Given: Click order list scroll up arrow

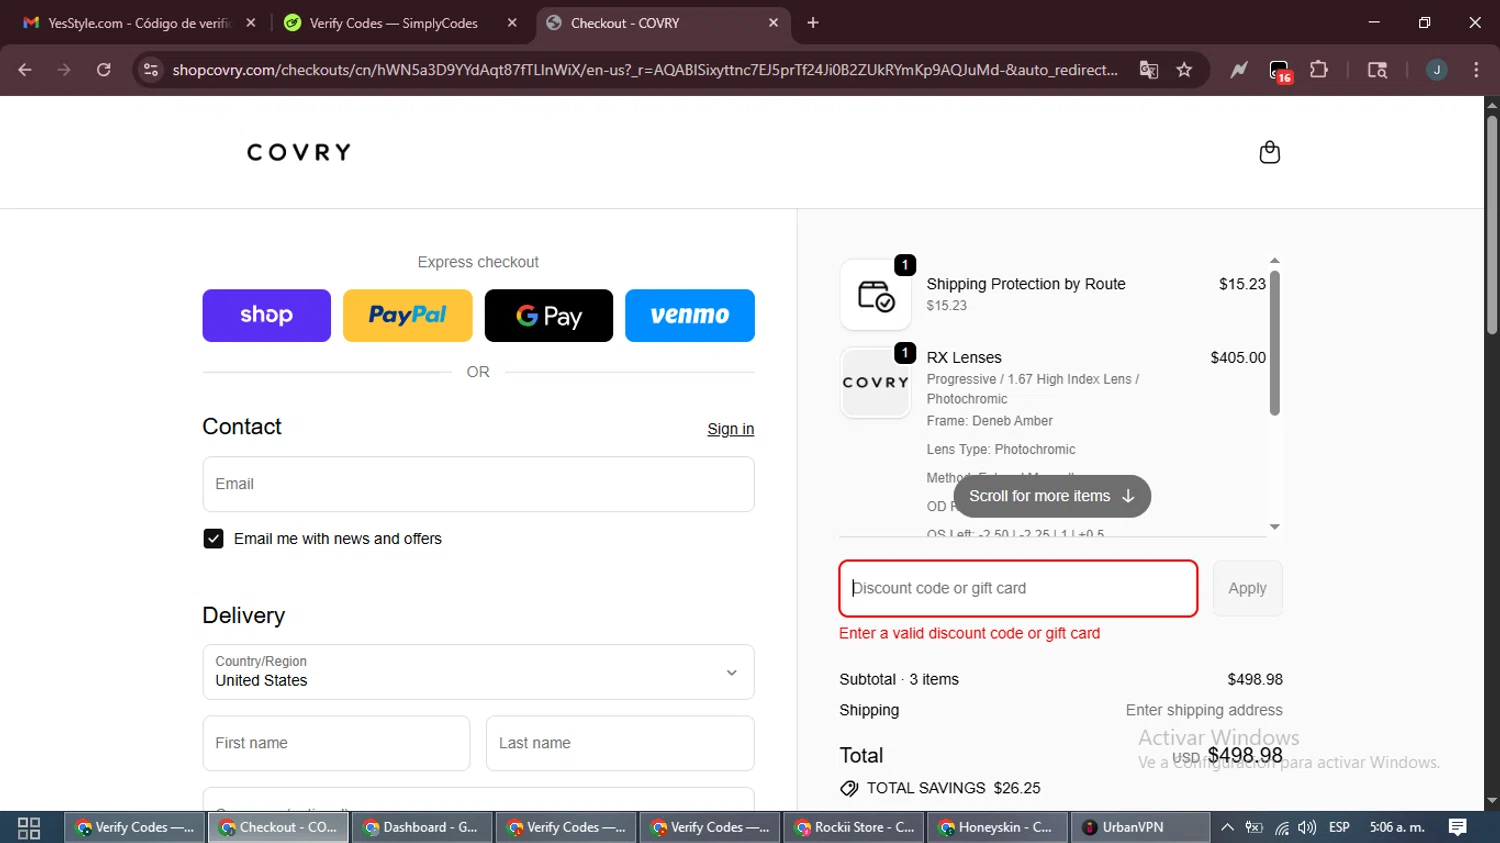Looking at the screenshot, I should tap(1274, 260).
